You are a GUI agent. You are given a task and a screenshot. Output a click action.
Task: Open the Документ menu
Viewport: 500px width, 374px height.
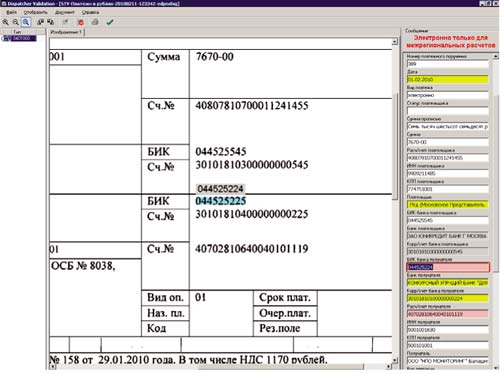tap(65, 12)
